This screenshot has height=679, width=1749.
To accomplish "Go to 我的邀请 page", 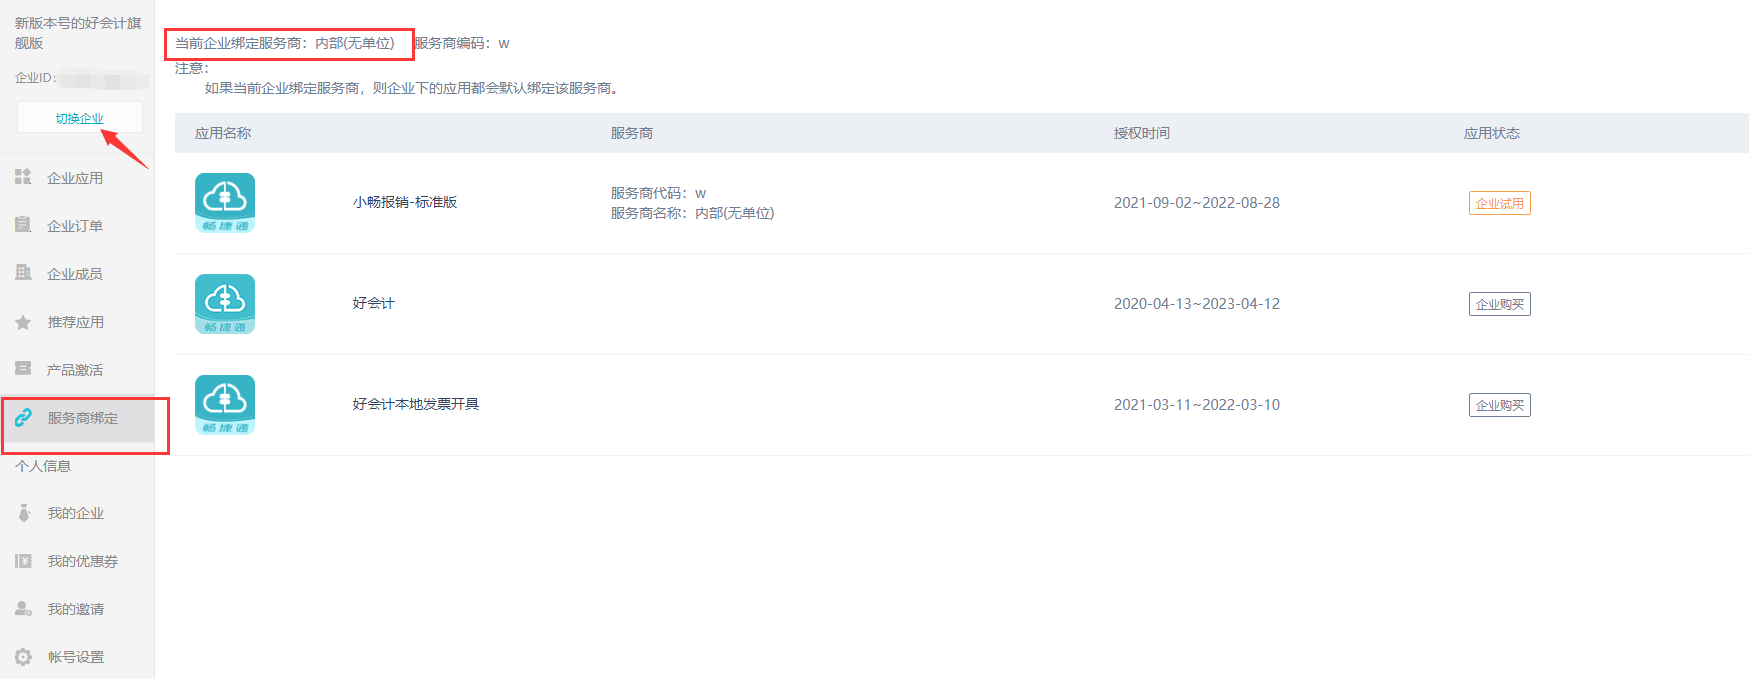I will point(77,609).
